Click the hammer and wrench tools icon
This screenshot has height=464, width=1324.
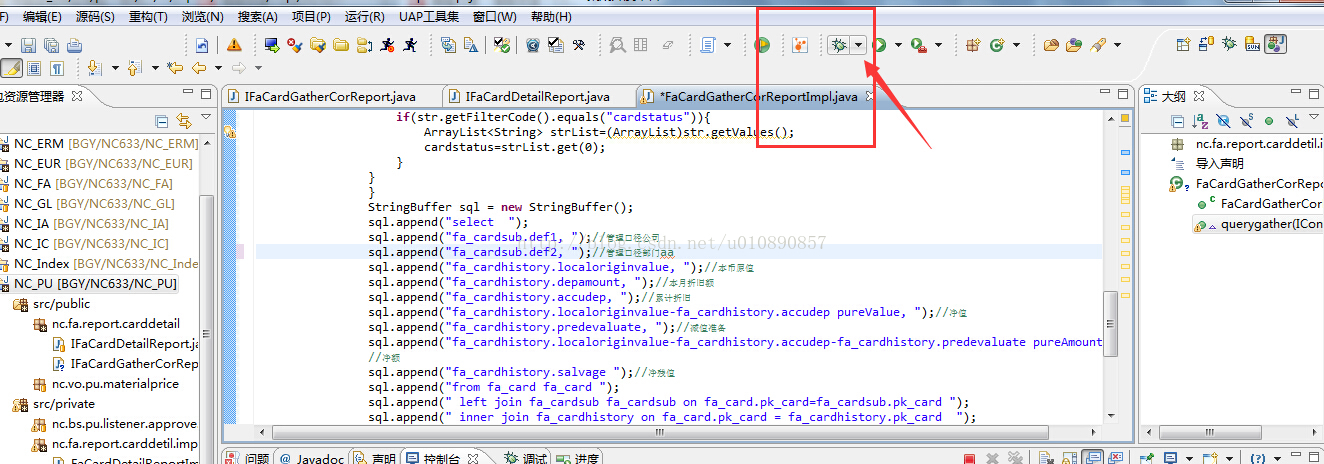tap(578, 45)
